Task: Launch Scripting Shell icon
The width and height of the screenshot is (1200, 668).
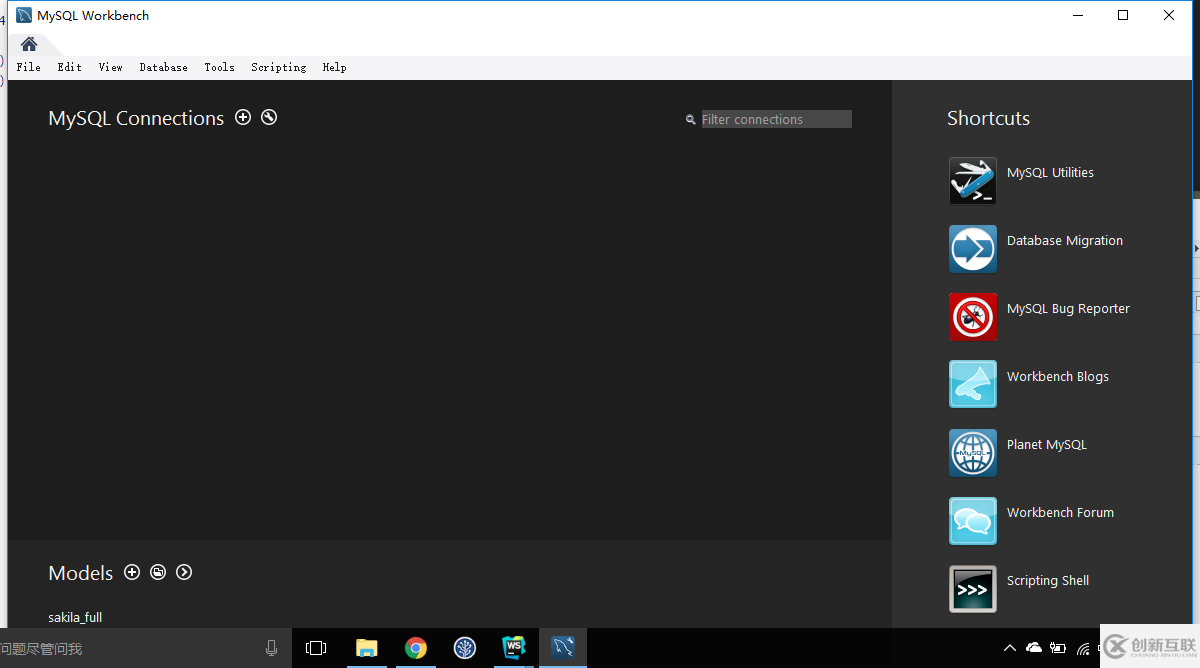Action: [x=973, y=589]
